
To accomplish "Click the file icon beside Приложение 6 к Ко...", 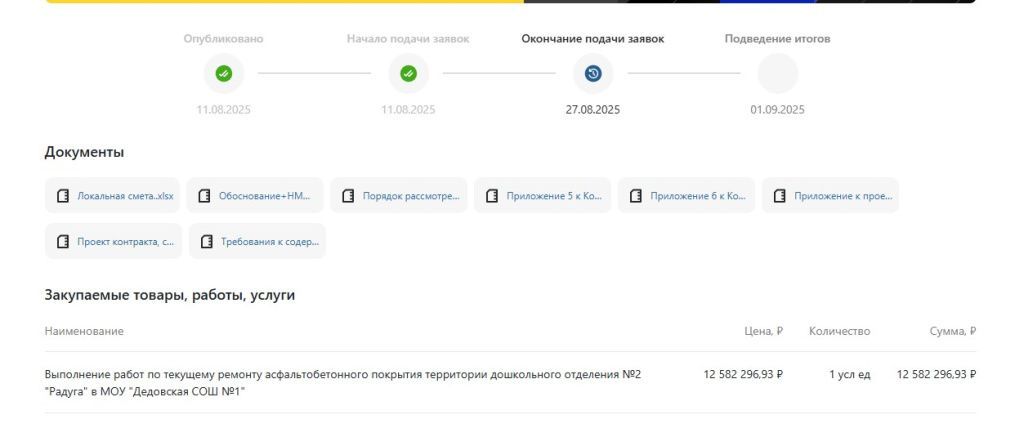I will point(636,196).
